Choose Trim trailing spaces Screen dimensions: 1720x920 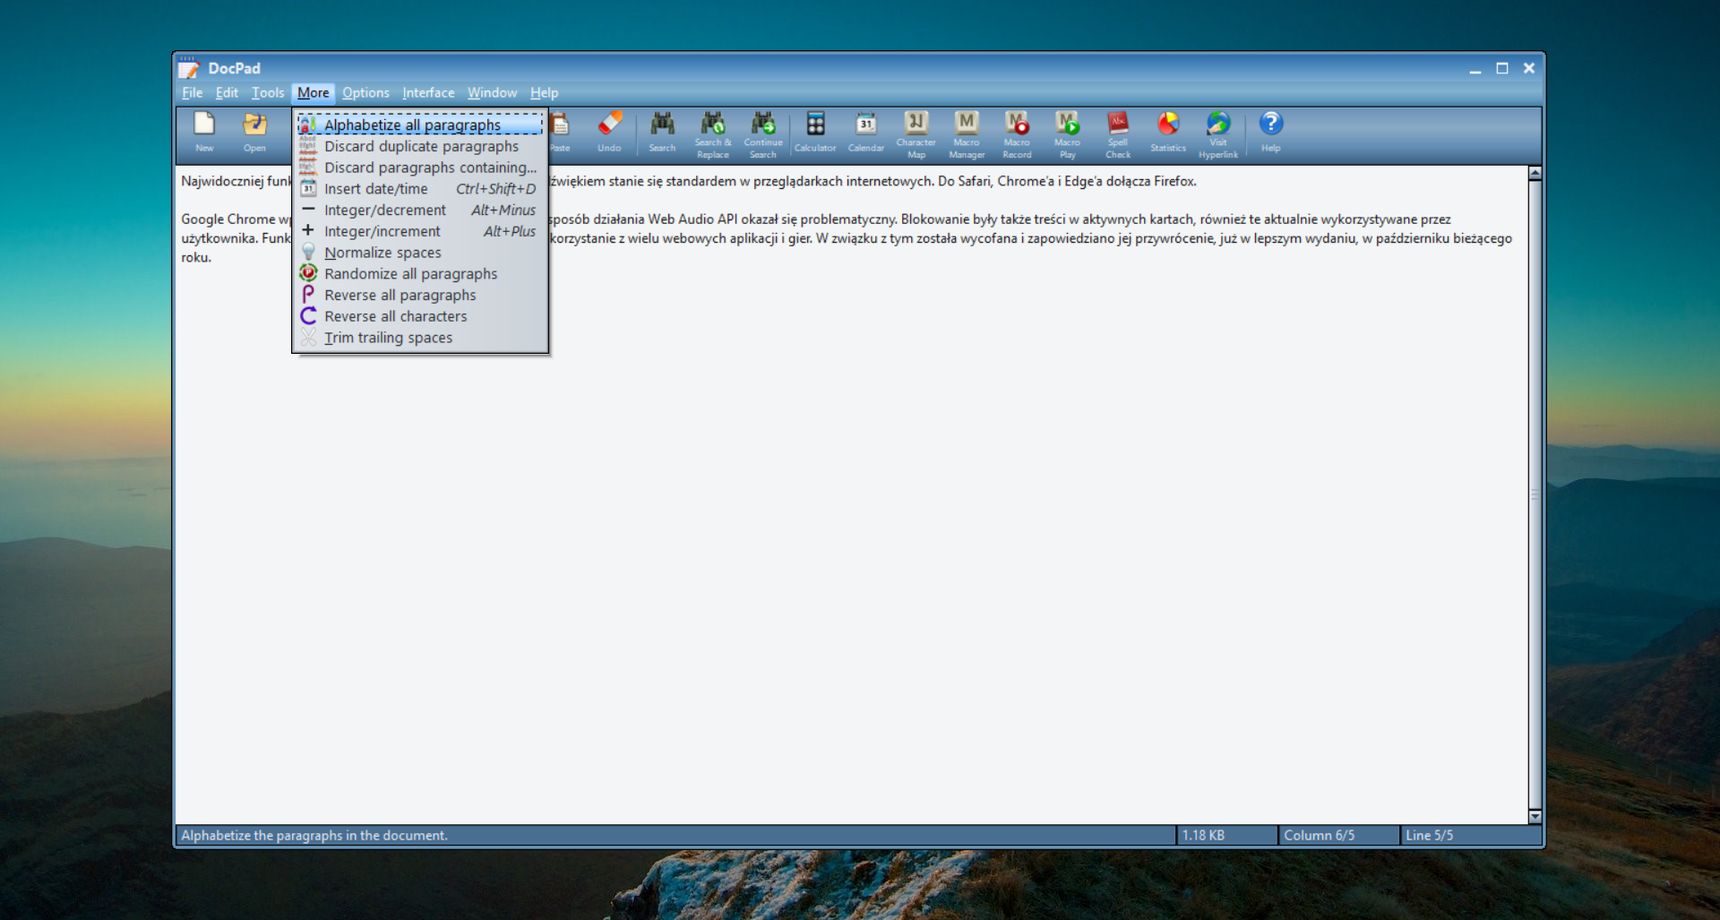(420, 337)
